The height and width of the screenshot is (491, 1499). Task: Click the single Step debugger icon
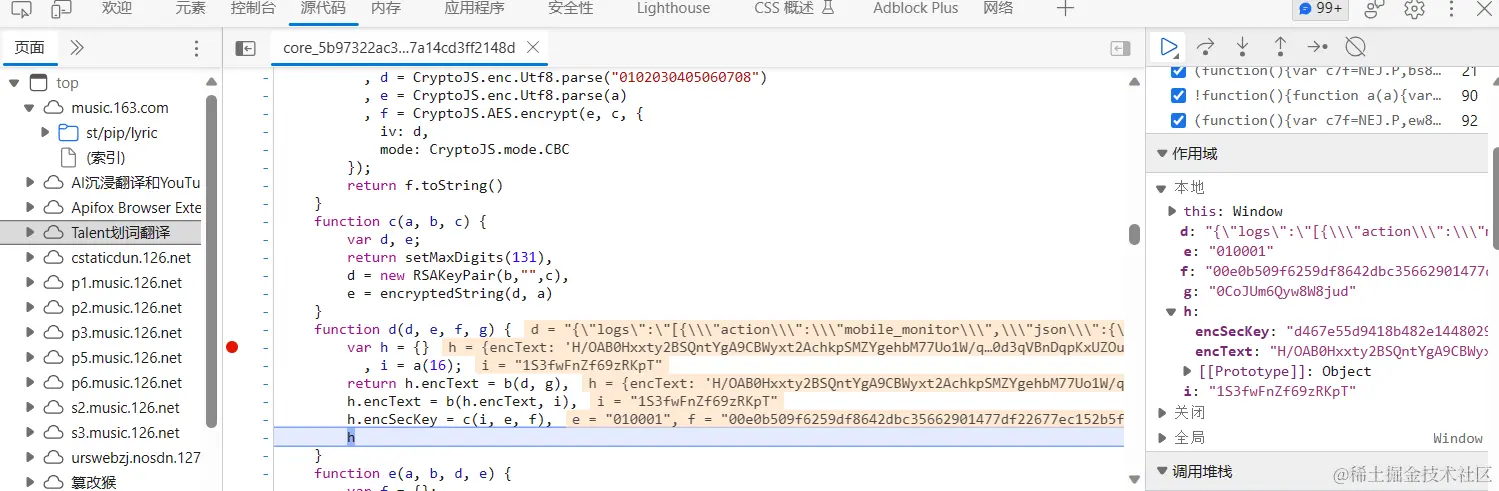tap(1318, 47)
